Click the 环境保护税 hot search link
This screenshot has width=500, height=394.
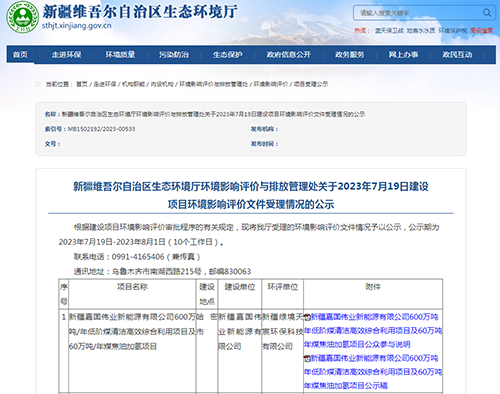453,31
